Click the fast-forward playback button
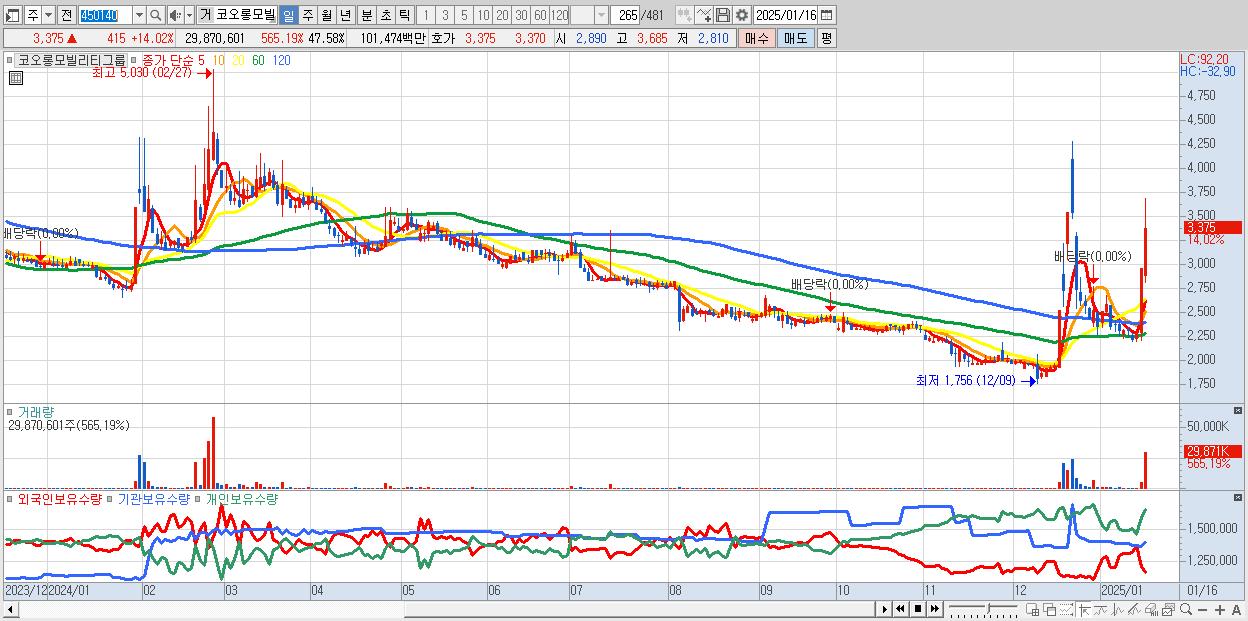 point(934,609)
